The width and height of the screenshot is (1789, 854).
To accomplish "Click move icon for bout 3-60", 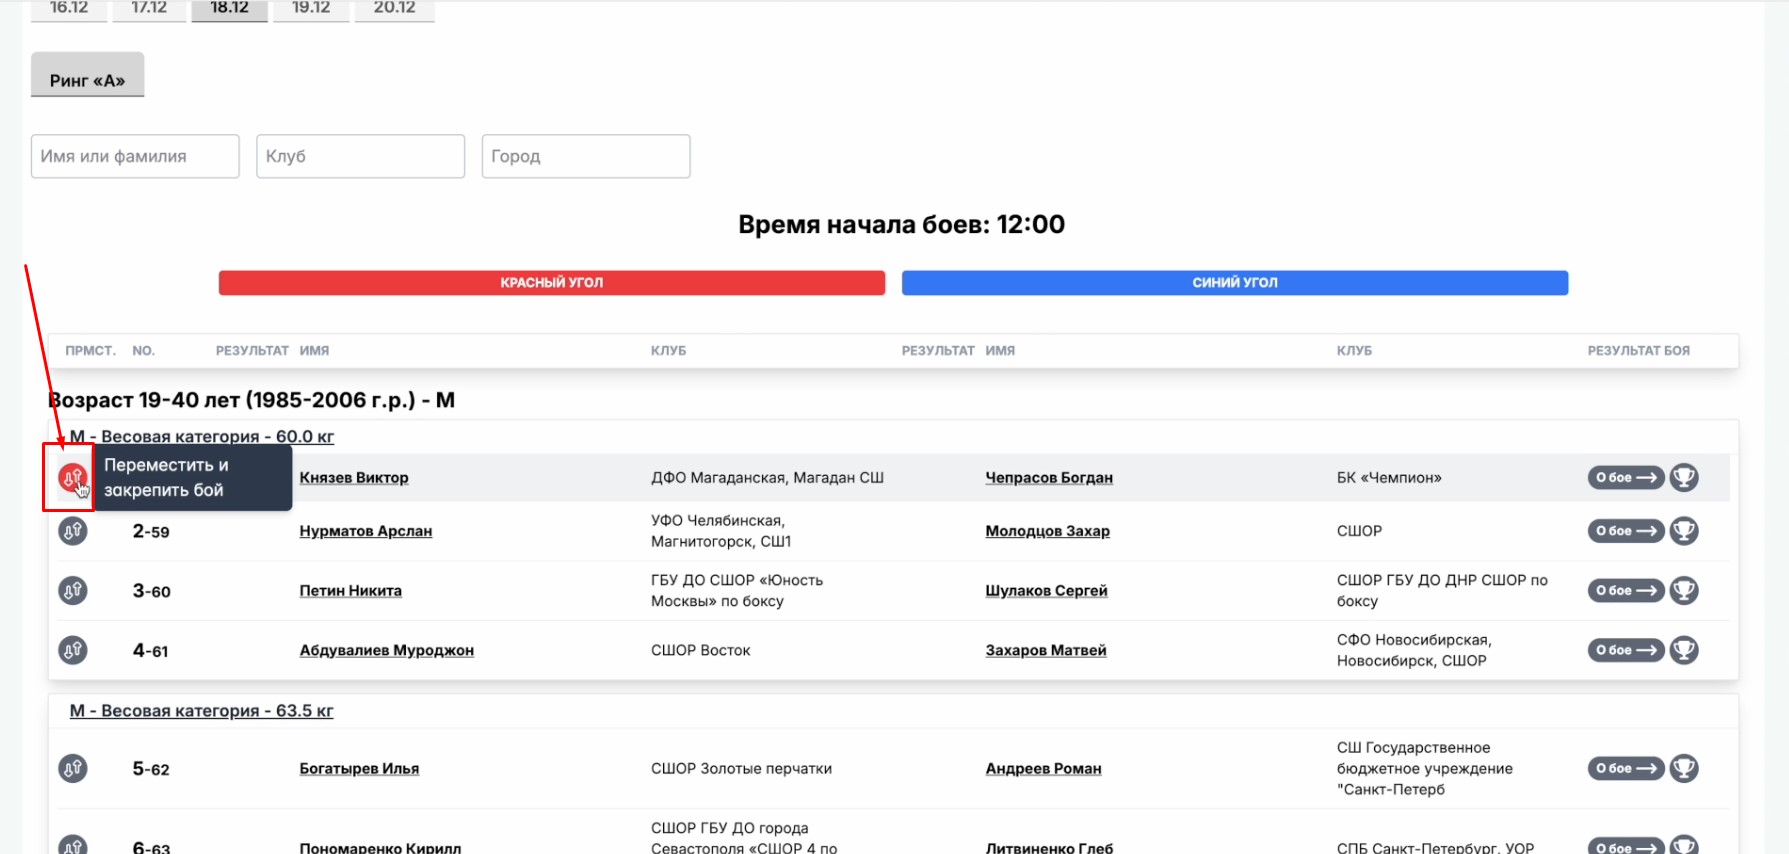I will point(72,591).
